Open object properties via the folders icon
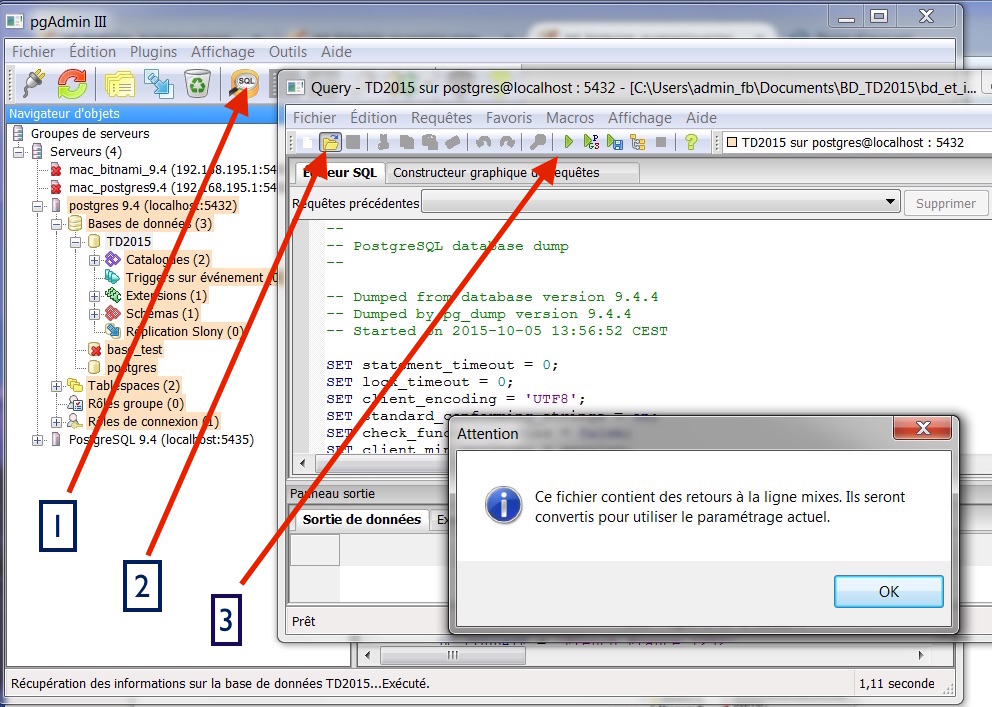The height and width of the screenshot is (707, 992). tap(120, 83)
